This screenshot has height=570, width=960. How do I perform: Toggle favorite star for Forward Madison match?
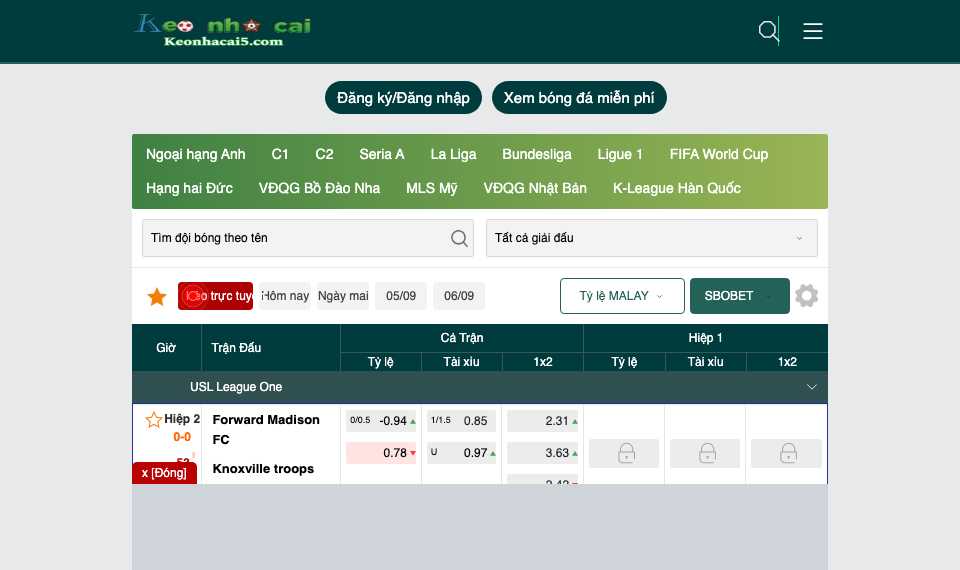[154, 419]
